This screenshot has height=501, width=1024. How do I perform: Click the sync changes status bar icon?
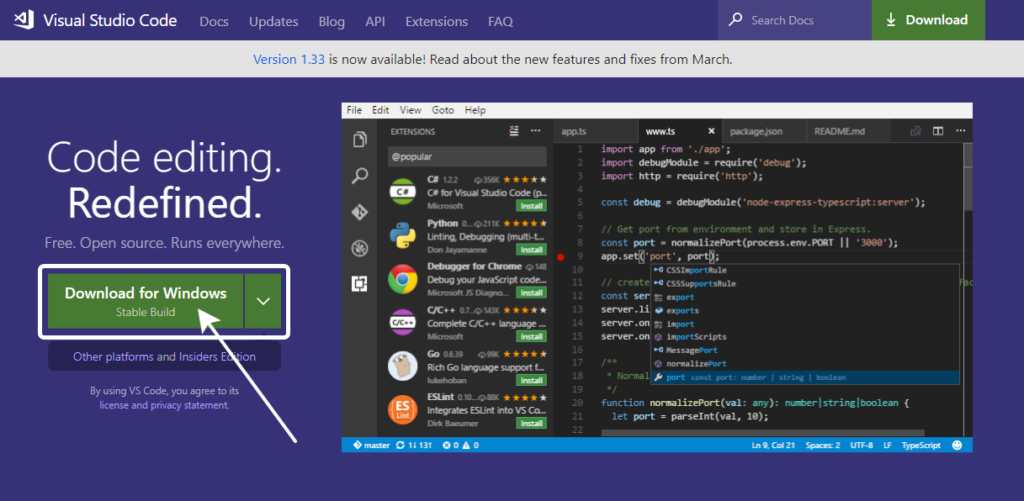401,445
